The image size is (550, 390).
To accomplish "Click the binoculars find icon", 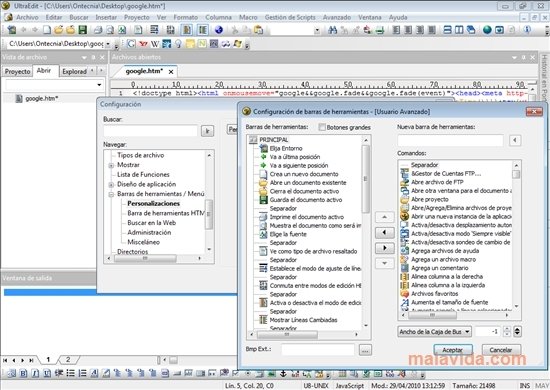I will (332, 30).
